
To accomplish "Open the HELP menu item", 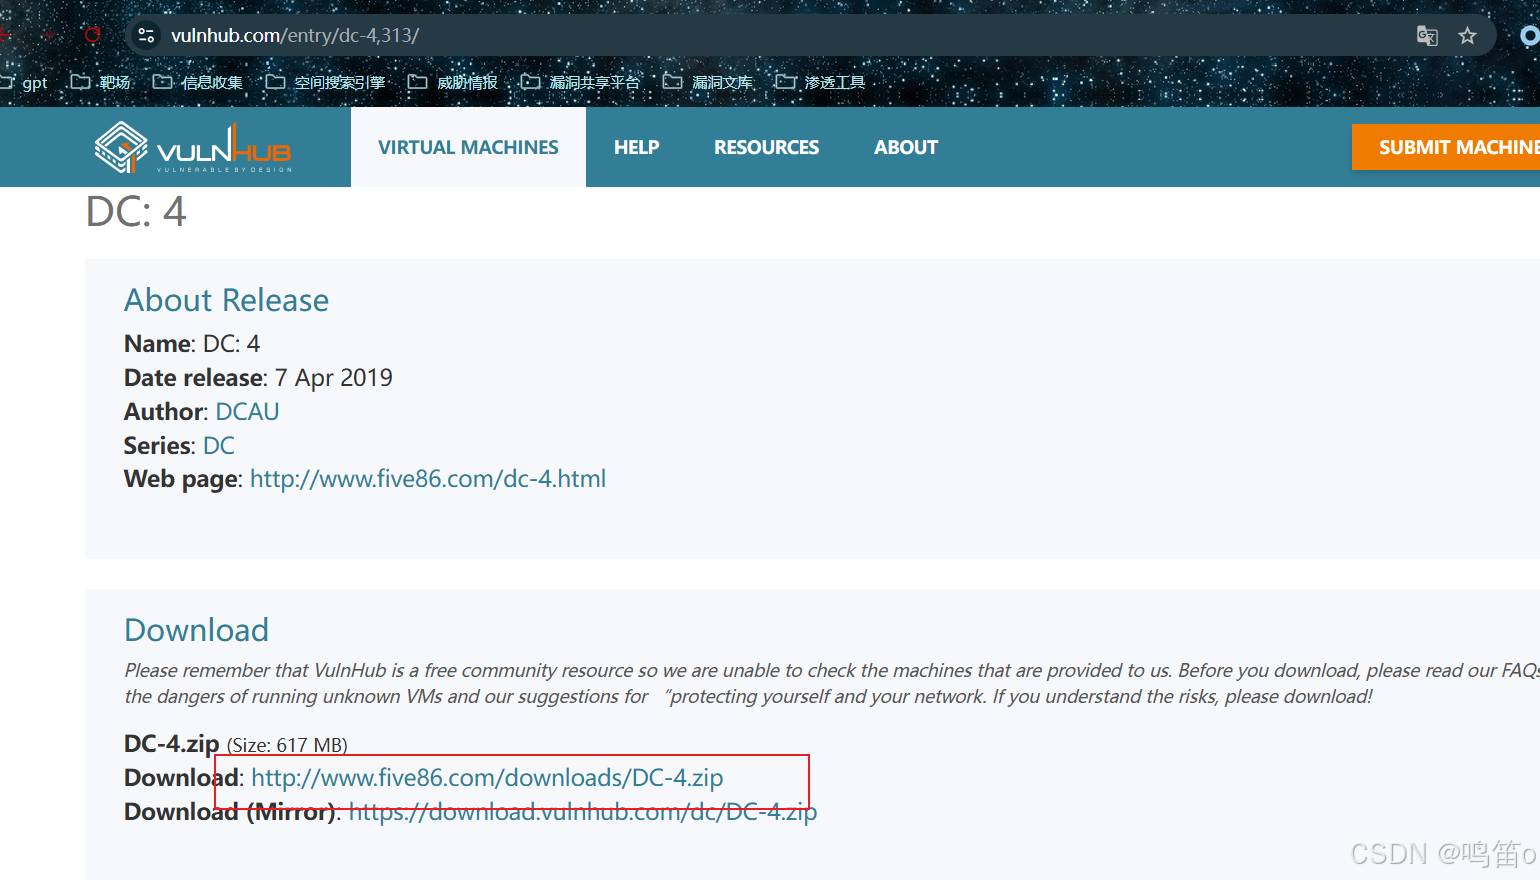I will tap(636, 147).
